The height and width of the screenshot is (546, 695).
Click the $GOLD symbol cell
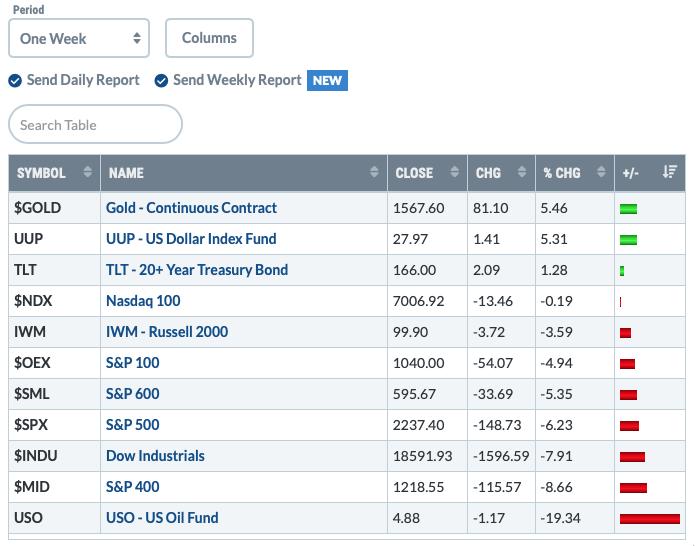point(55,208)
